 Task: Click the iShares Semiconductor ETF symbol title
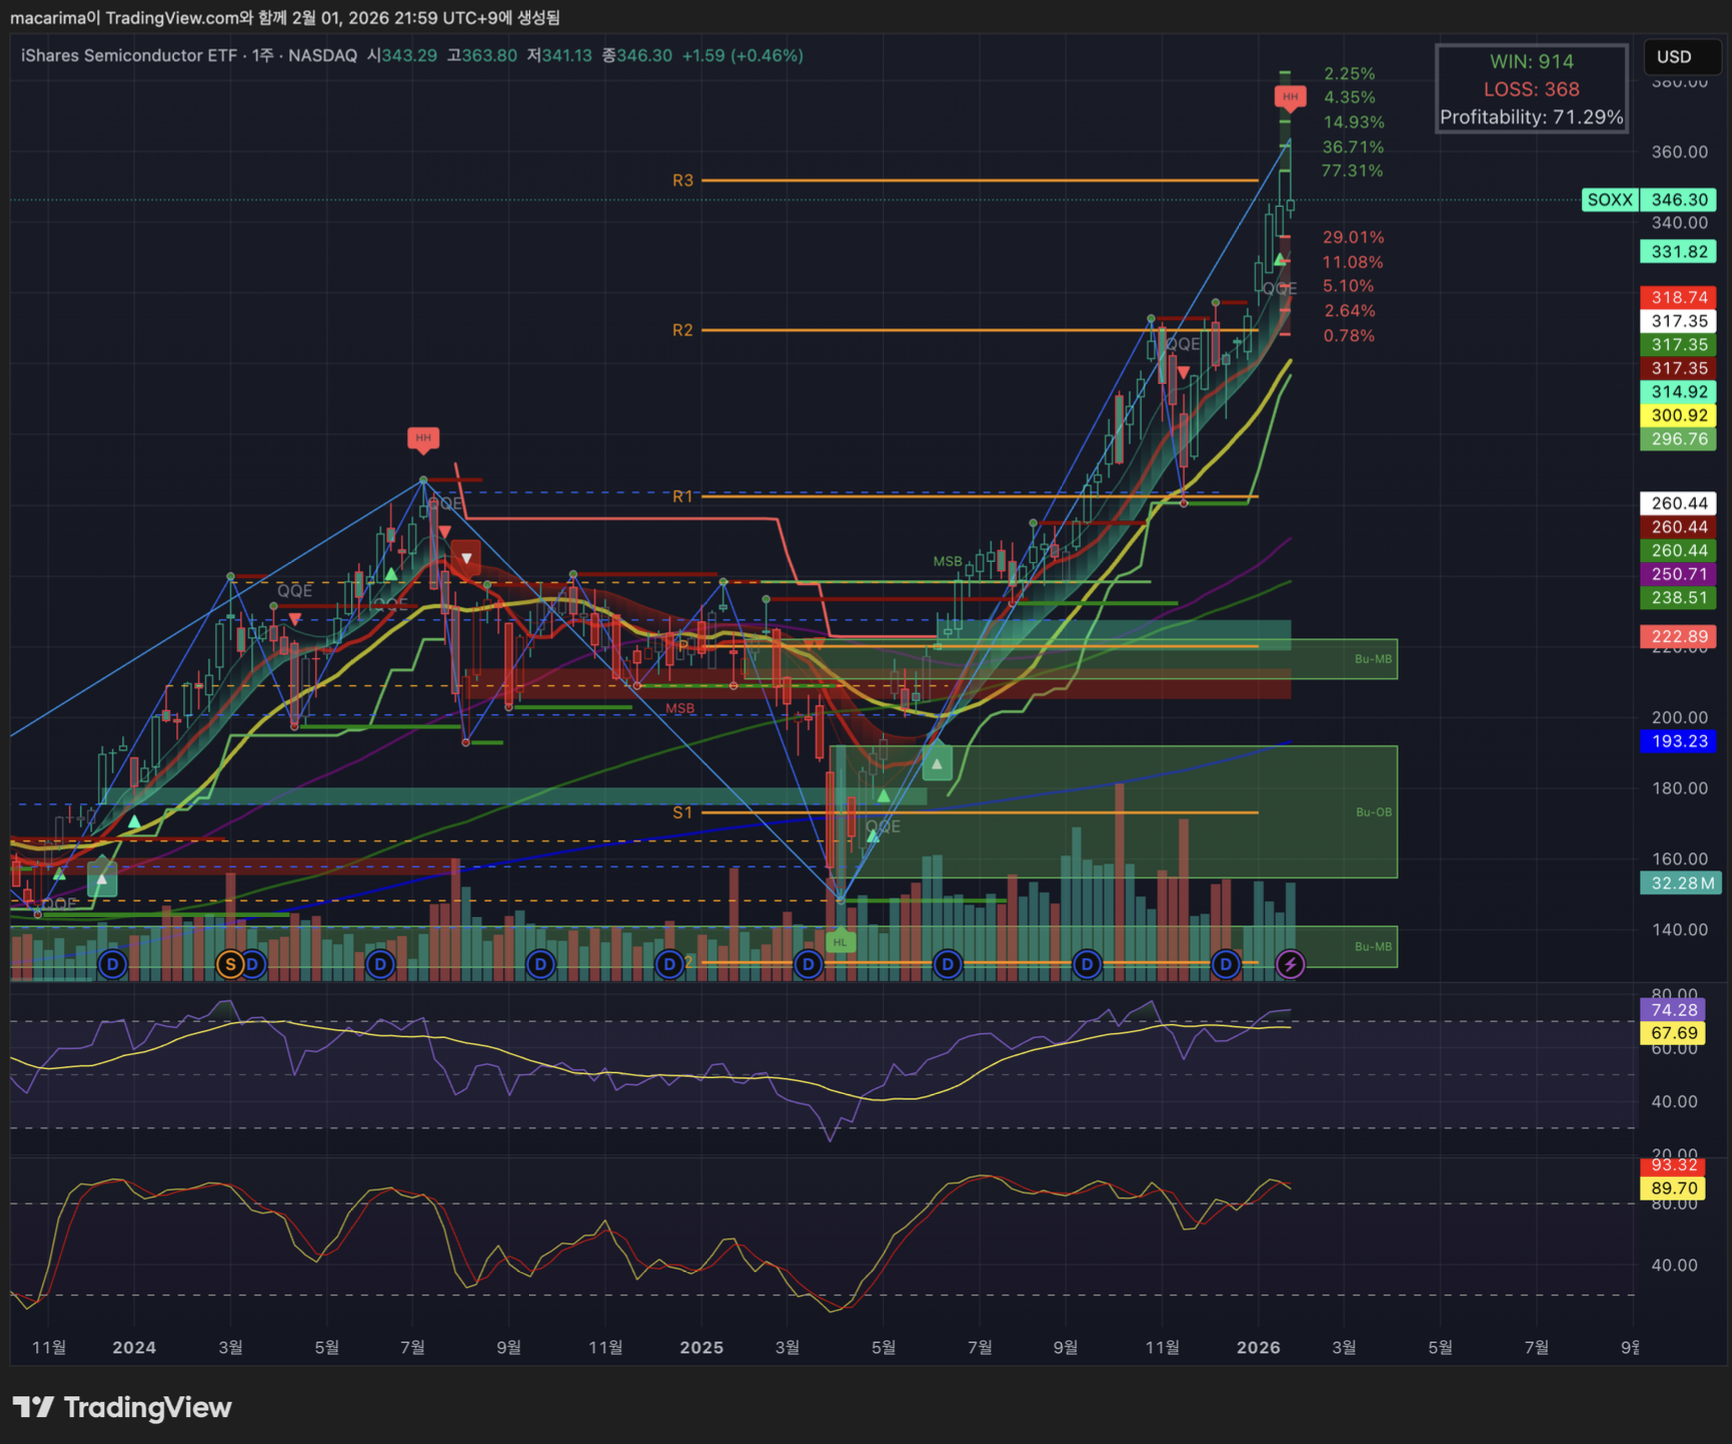(128, 56)
